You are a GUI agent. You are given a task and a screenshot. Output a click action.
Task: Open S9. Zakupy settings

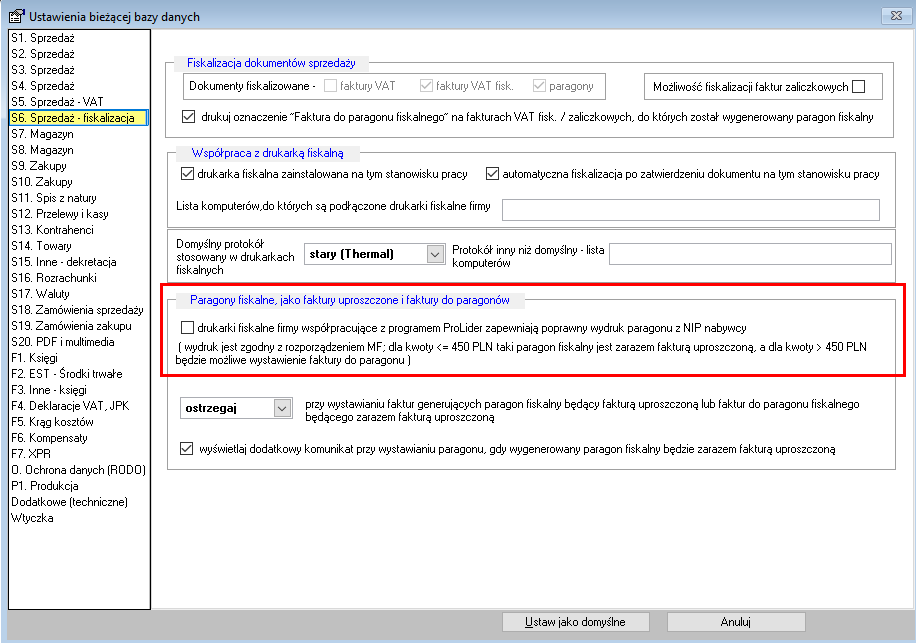[x=79, y=166]
